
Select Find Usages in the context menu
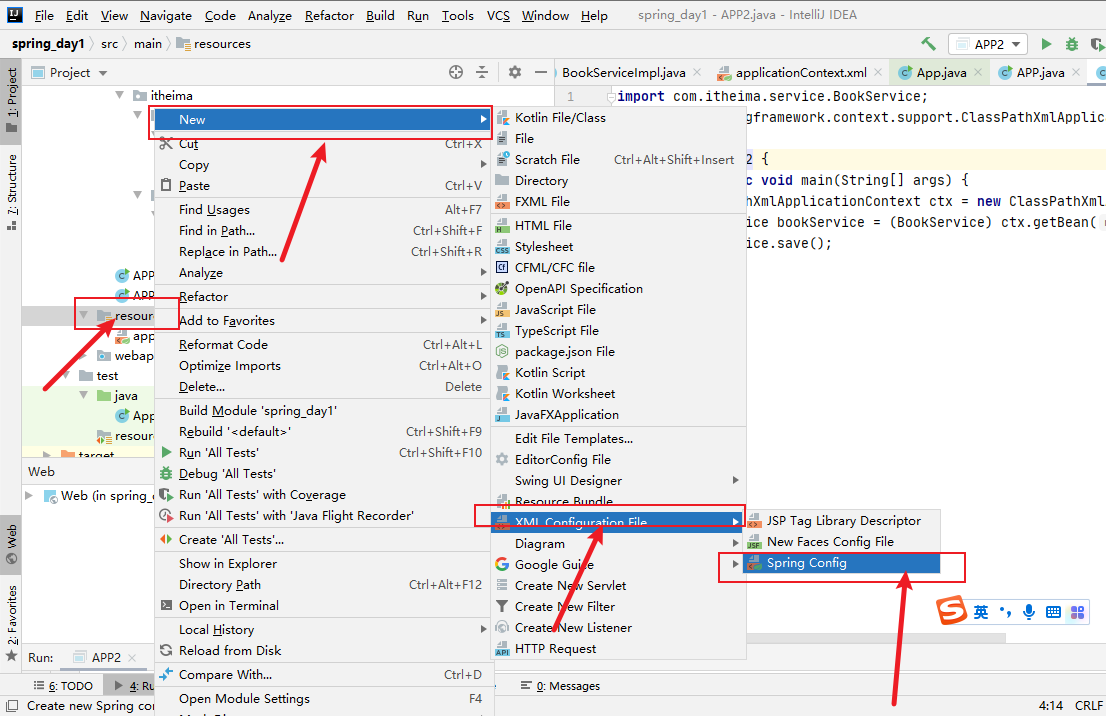tap(322, 210)
